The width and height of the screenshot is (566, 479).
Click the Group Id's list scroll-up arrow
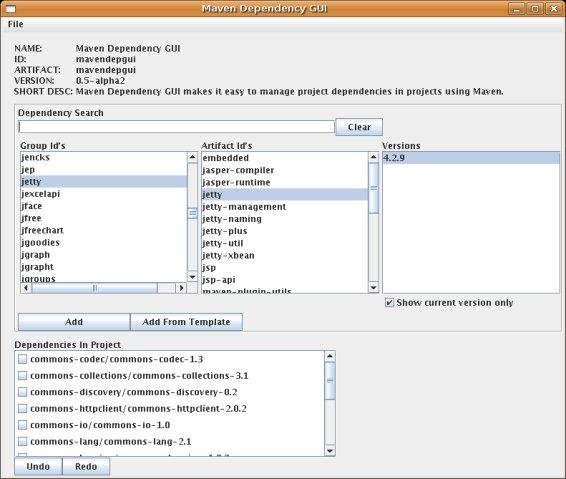point(192,157)
